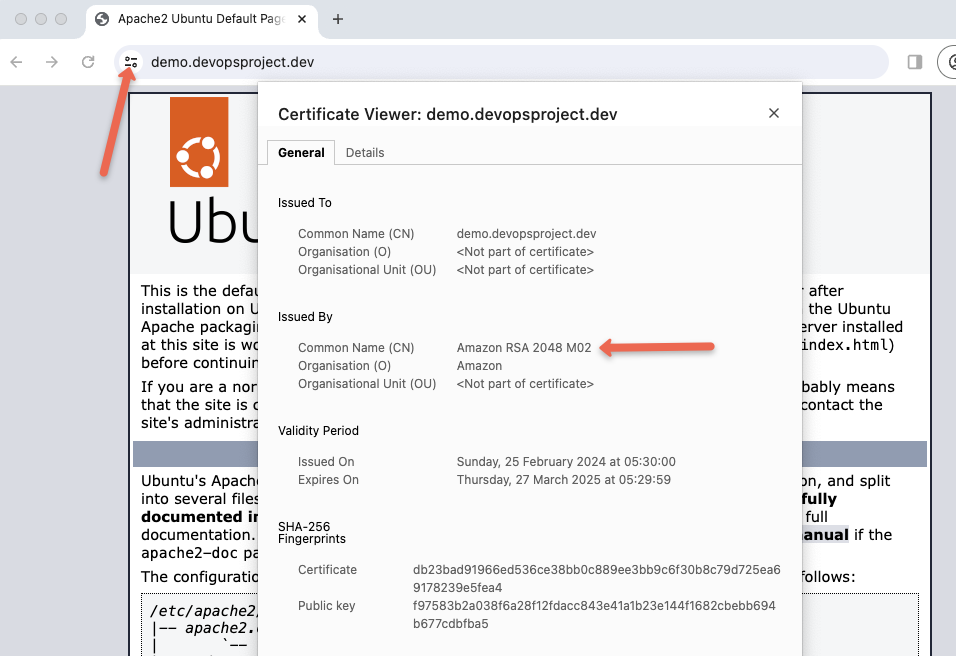Click the Issued On date Sunday, 25 February 2024
Image resolution: width=956 pixels, height=656 pixels.
(x=566, y=462)
